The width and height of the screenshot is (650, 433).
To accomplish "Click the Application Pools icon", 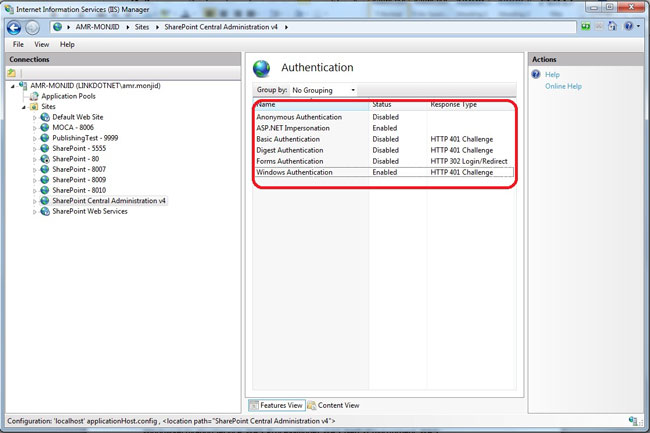I will [34, 96].
